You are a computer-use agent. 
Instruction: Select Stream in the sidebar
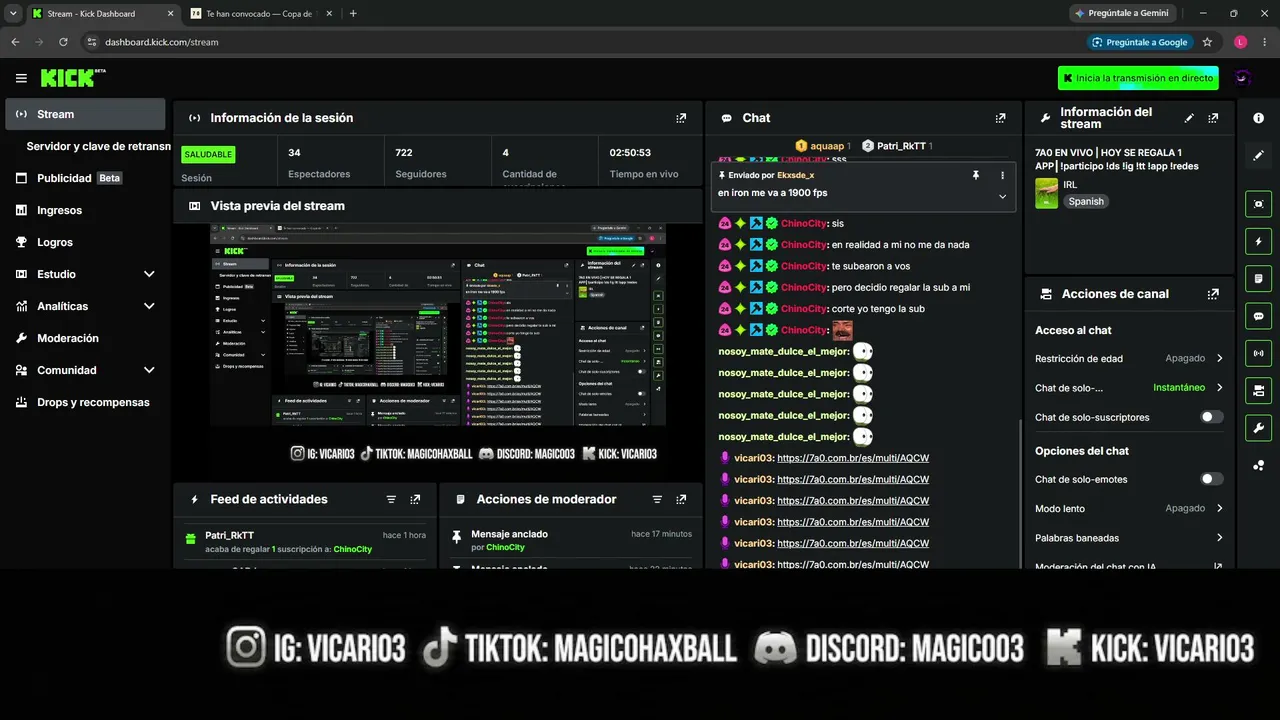point(85,114)
